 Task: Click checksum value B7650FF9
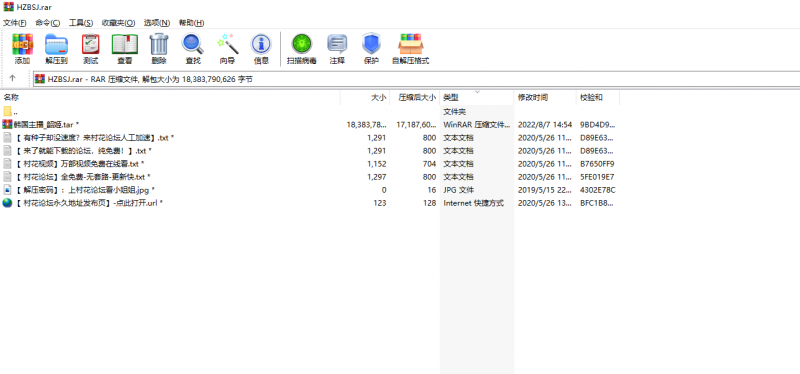597,164
